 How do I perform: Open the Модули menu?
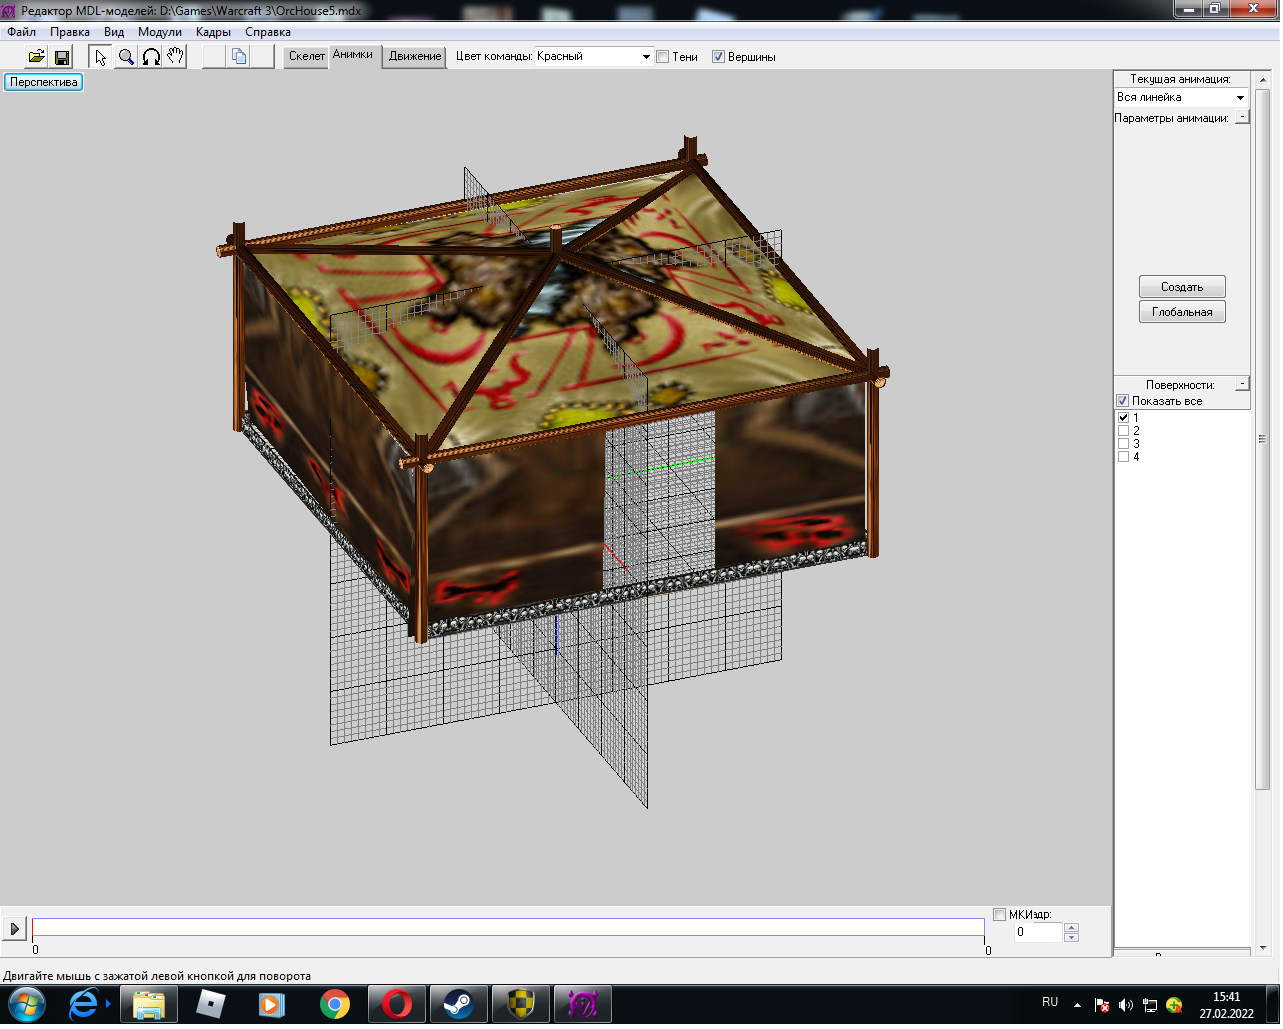tap(160, 32)
